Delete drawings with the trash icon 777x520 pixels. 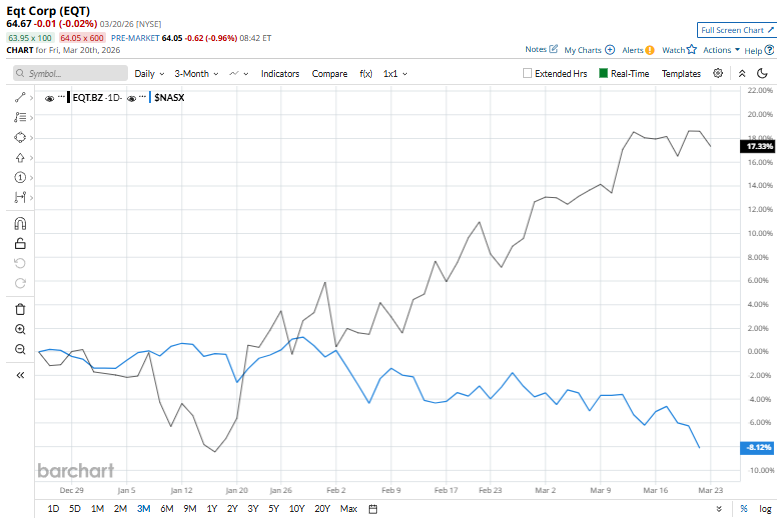[x=20, y=309]
